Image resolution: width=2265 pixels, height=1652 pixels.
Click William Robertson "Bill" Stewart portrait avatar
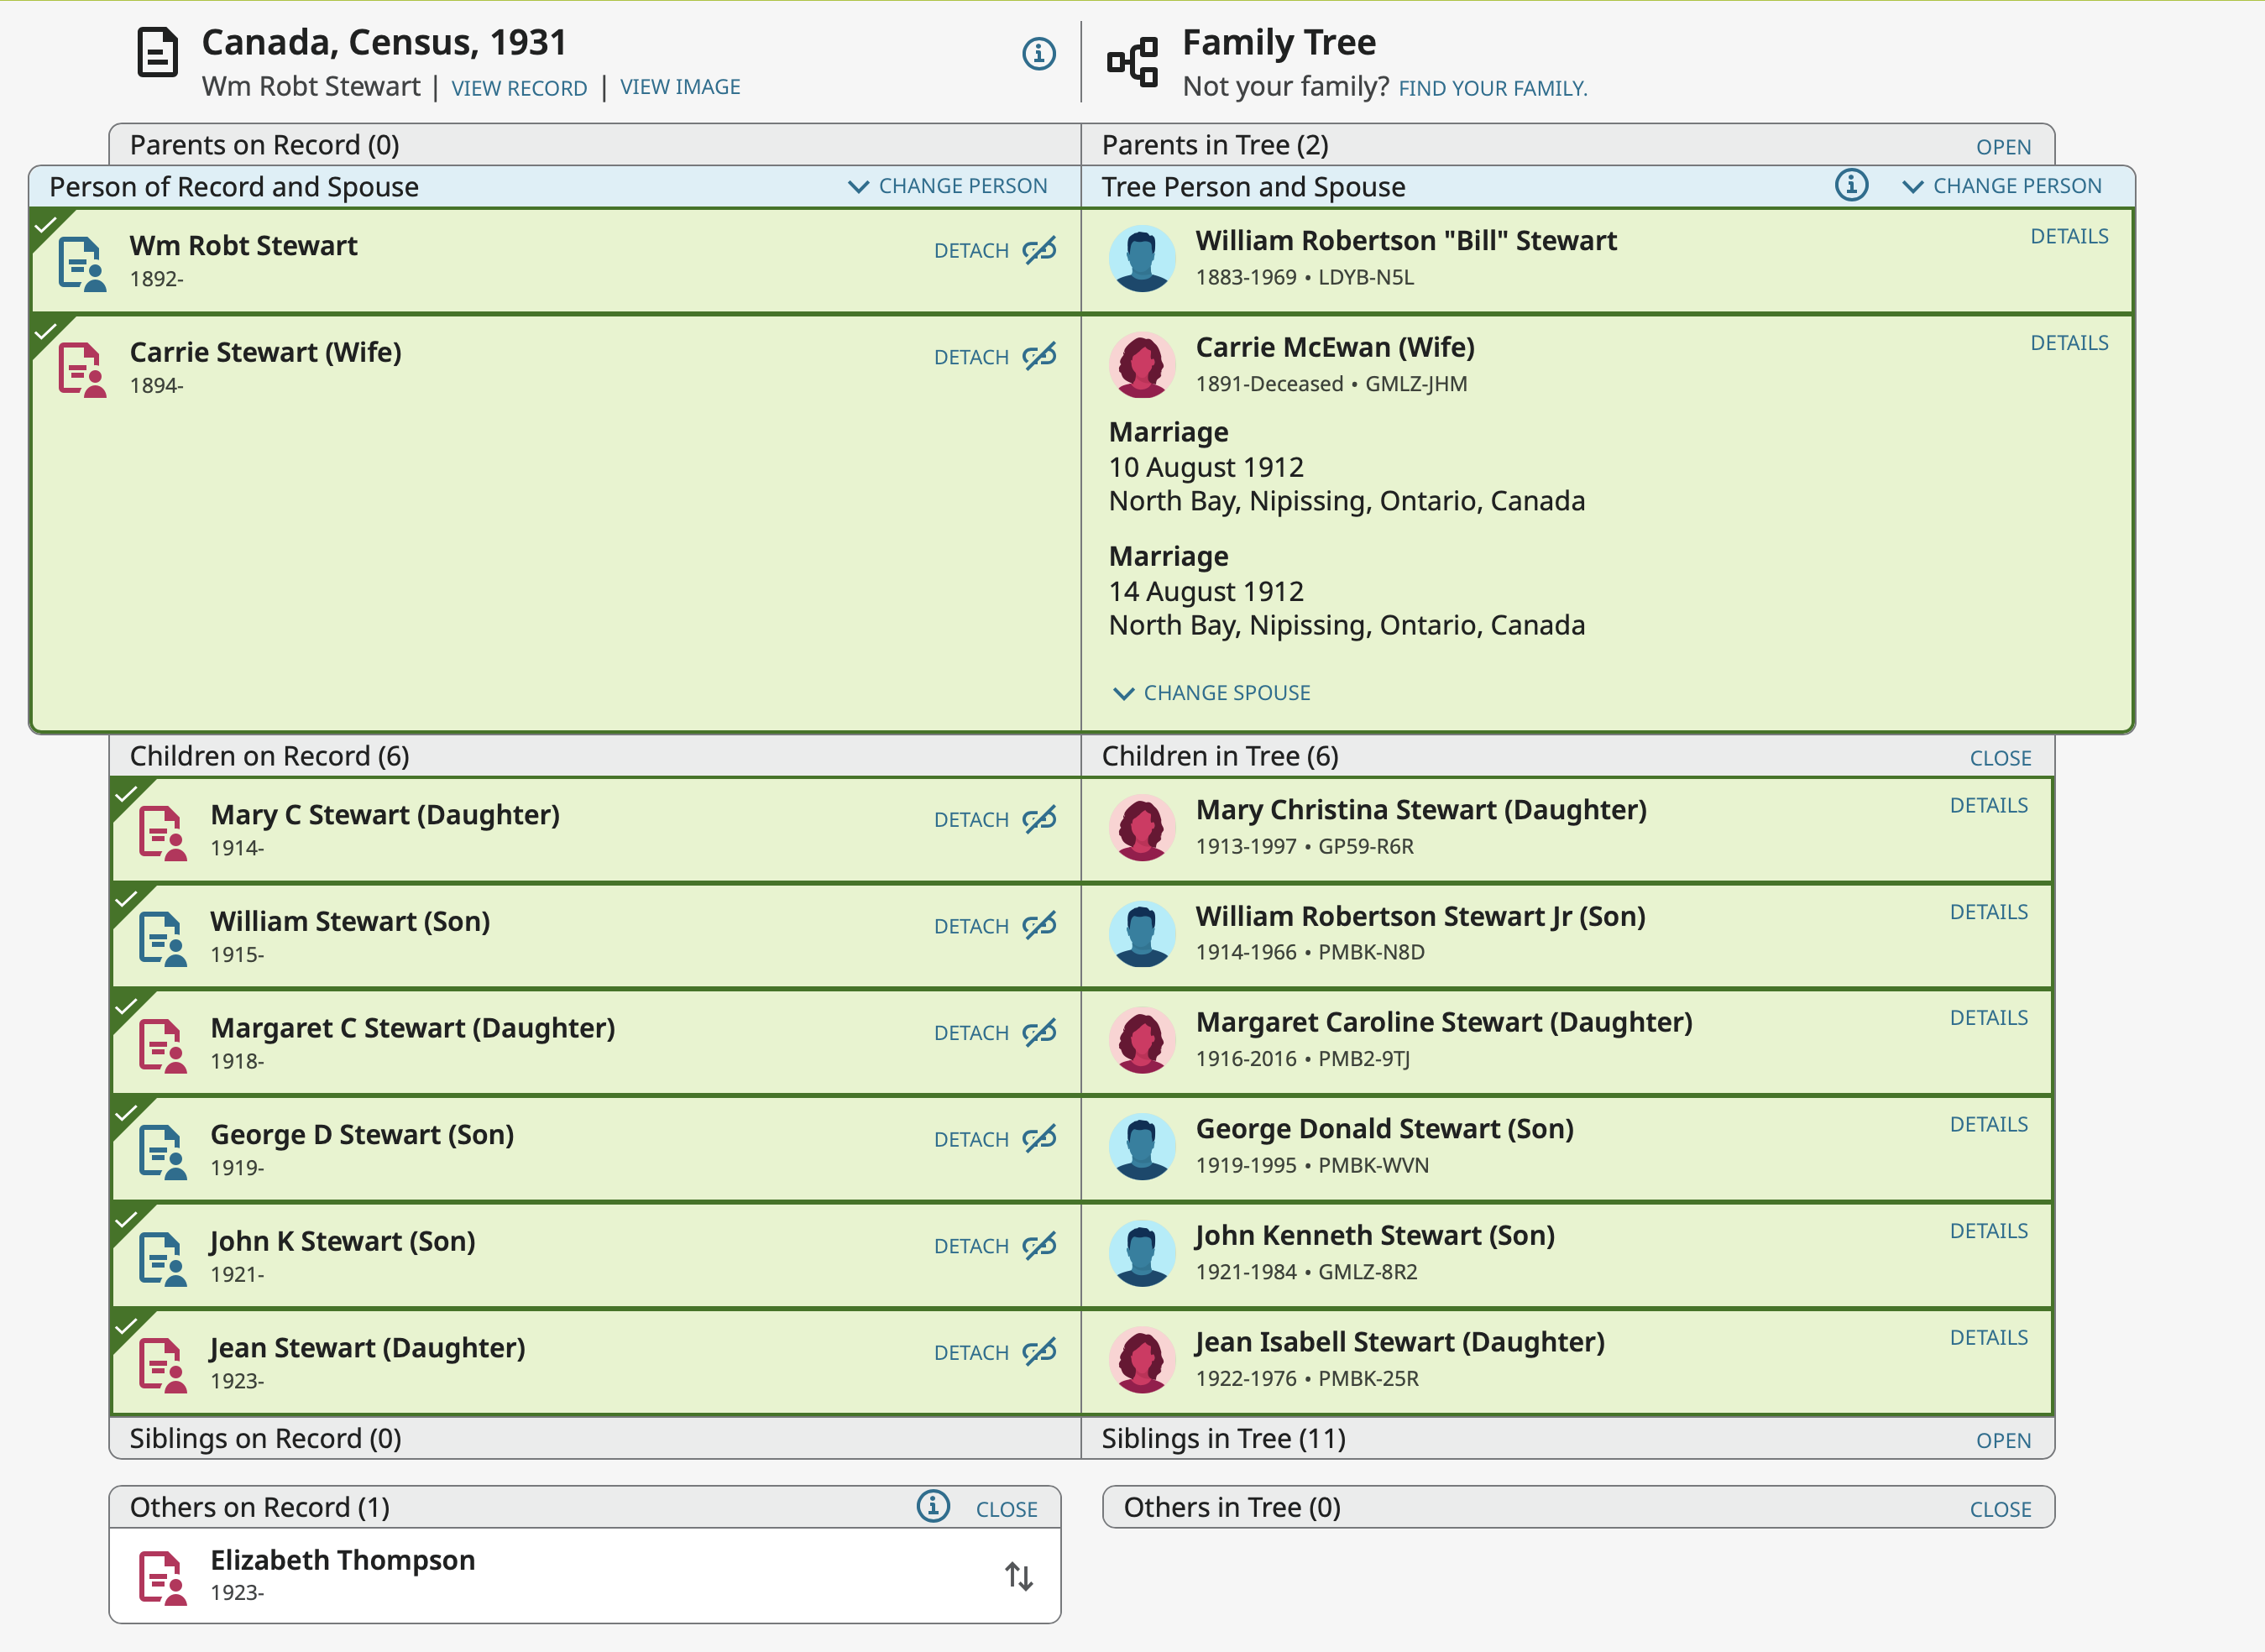tap(1141, 259)
